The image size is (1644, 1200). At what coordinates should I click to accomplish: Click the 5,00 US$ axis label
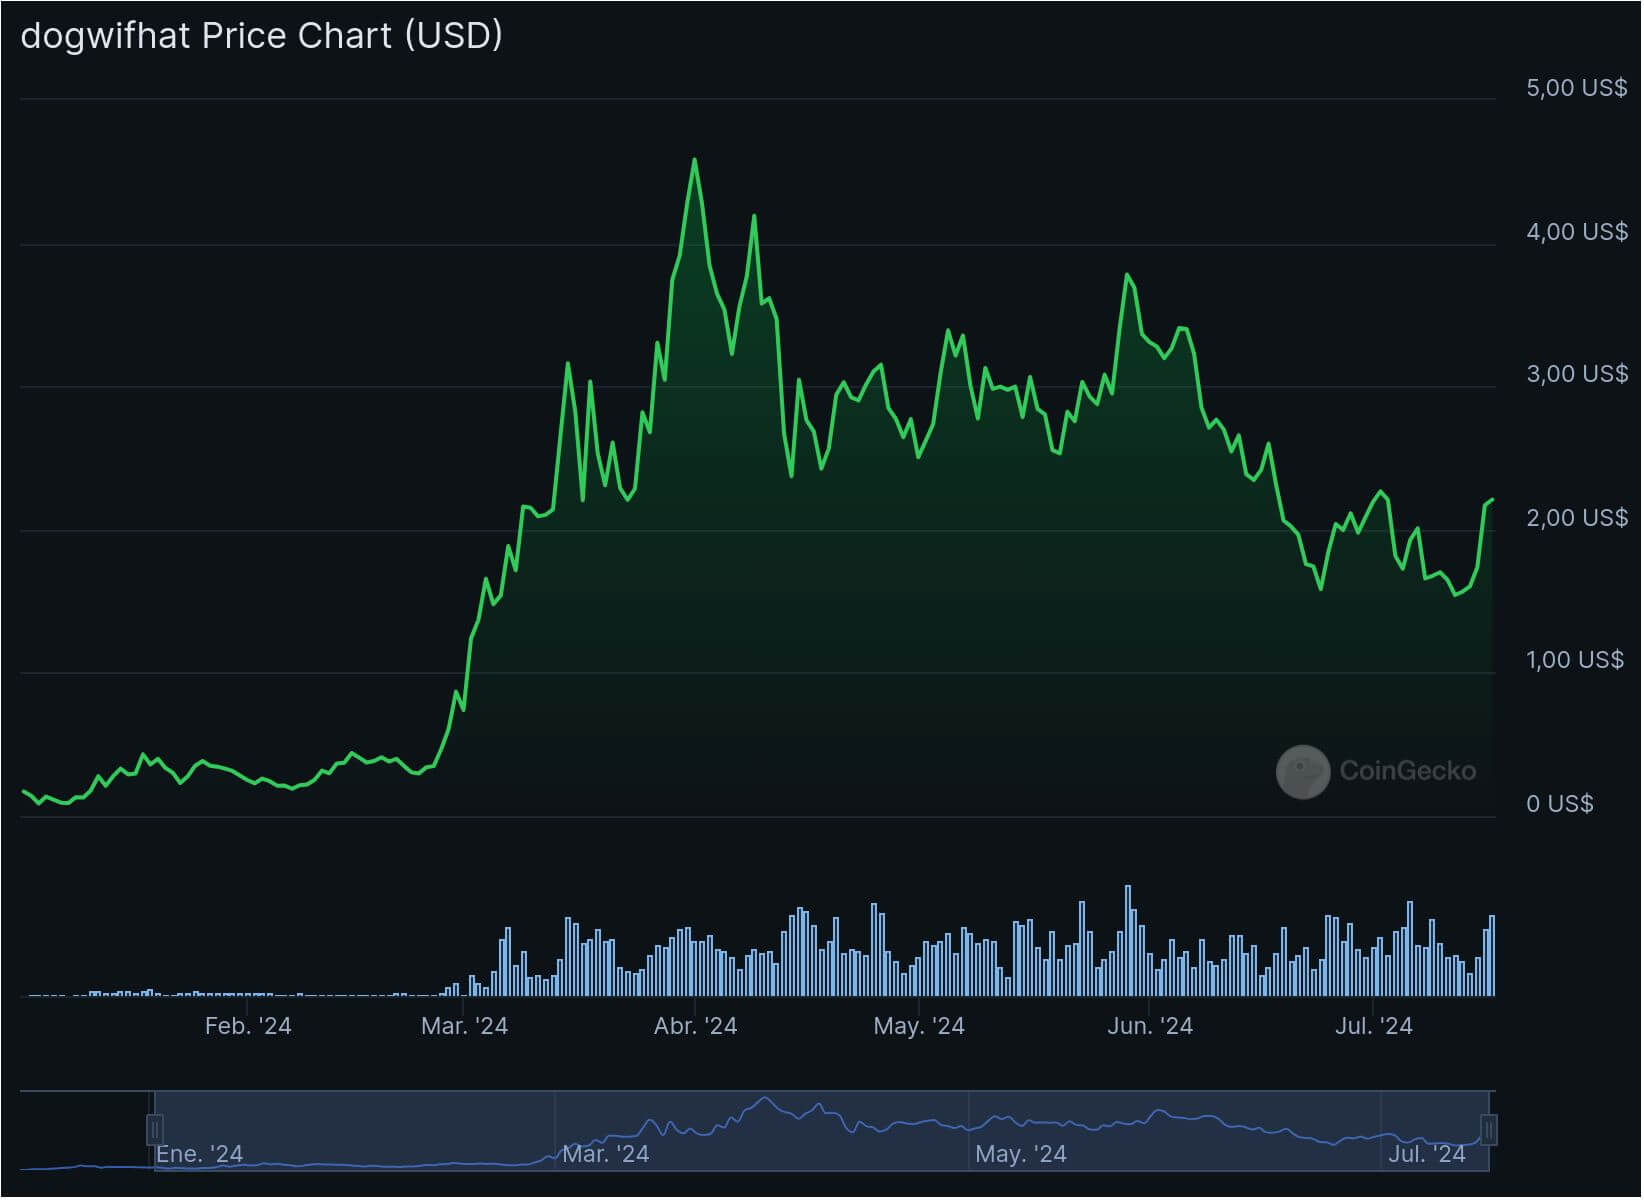(x=1577, y=88)
